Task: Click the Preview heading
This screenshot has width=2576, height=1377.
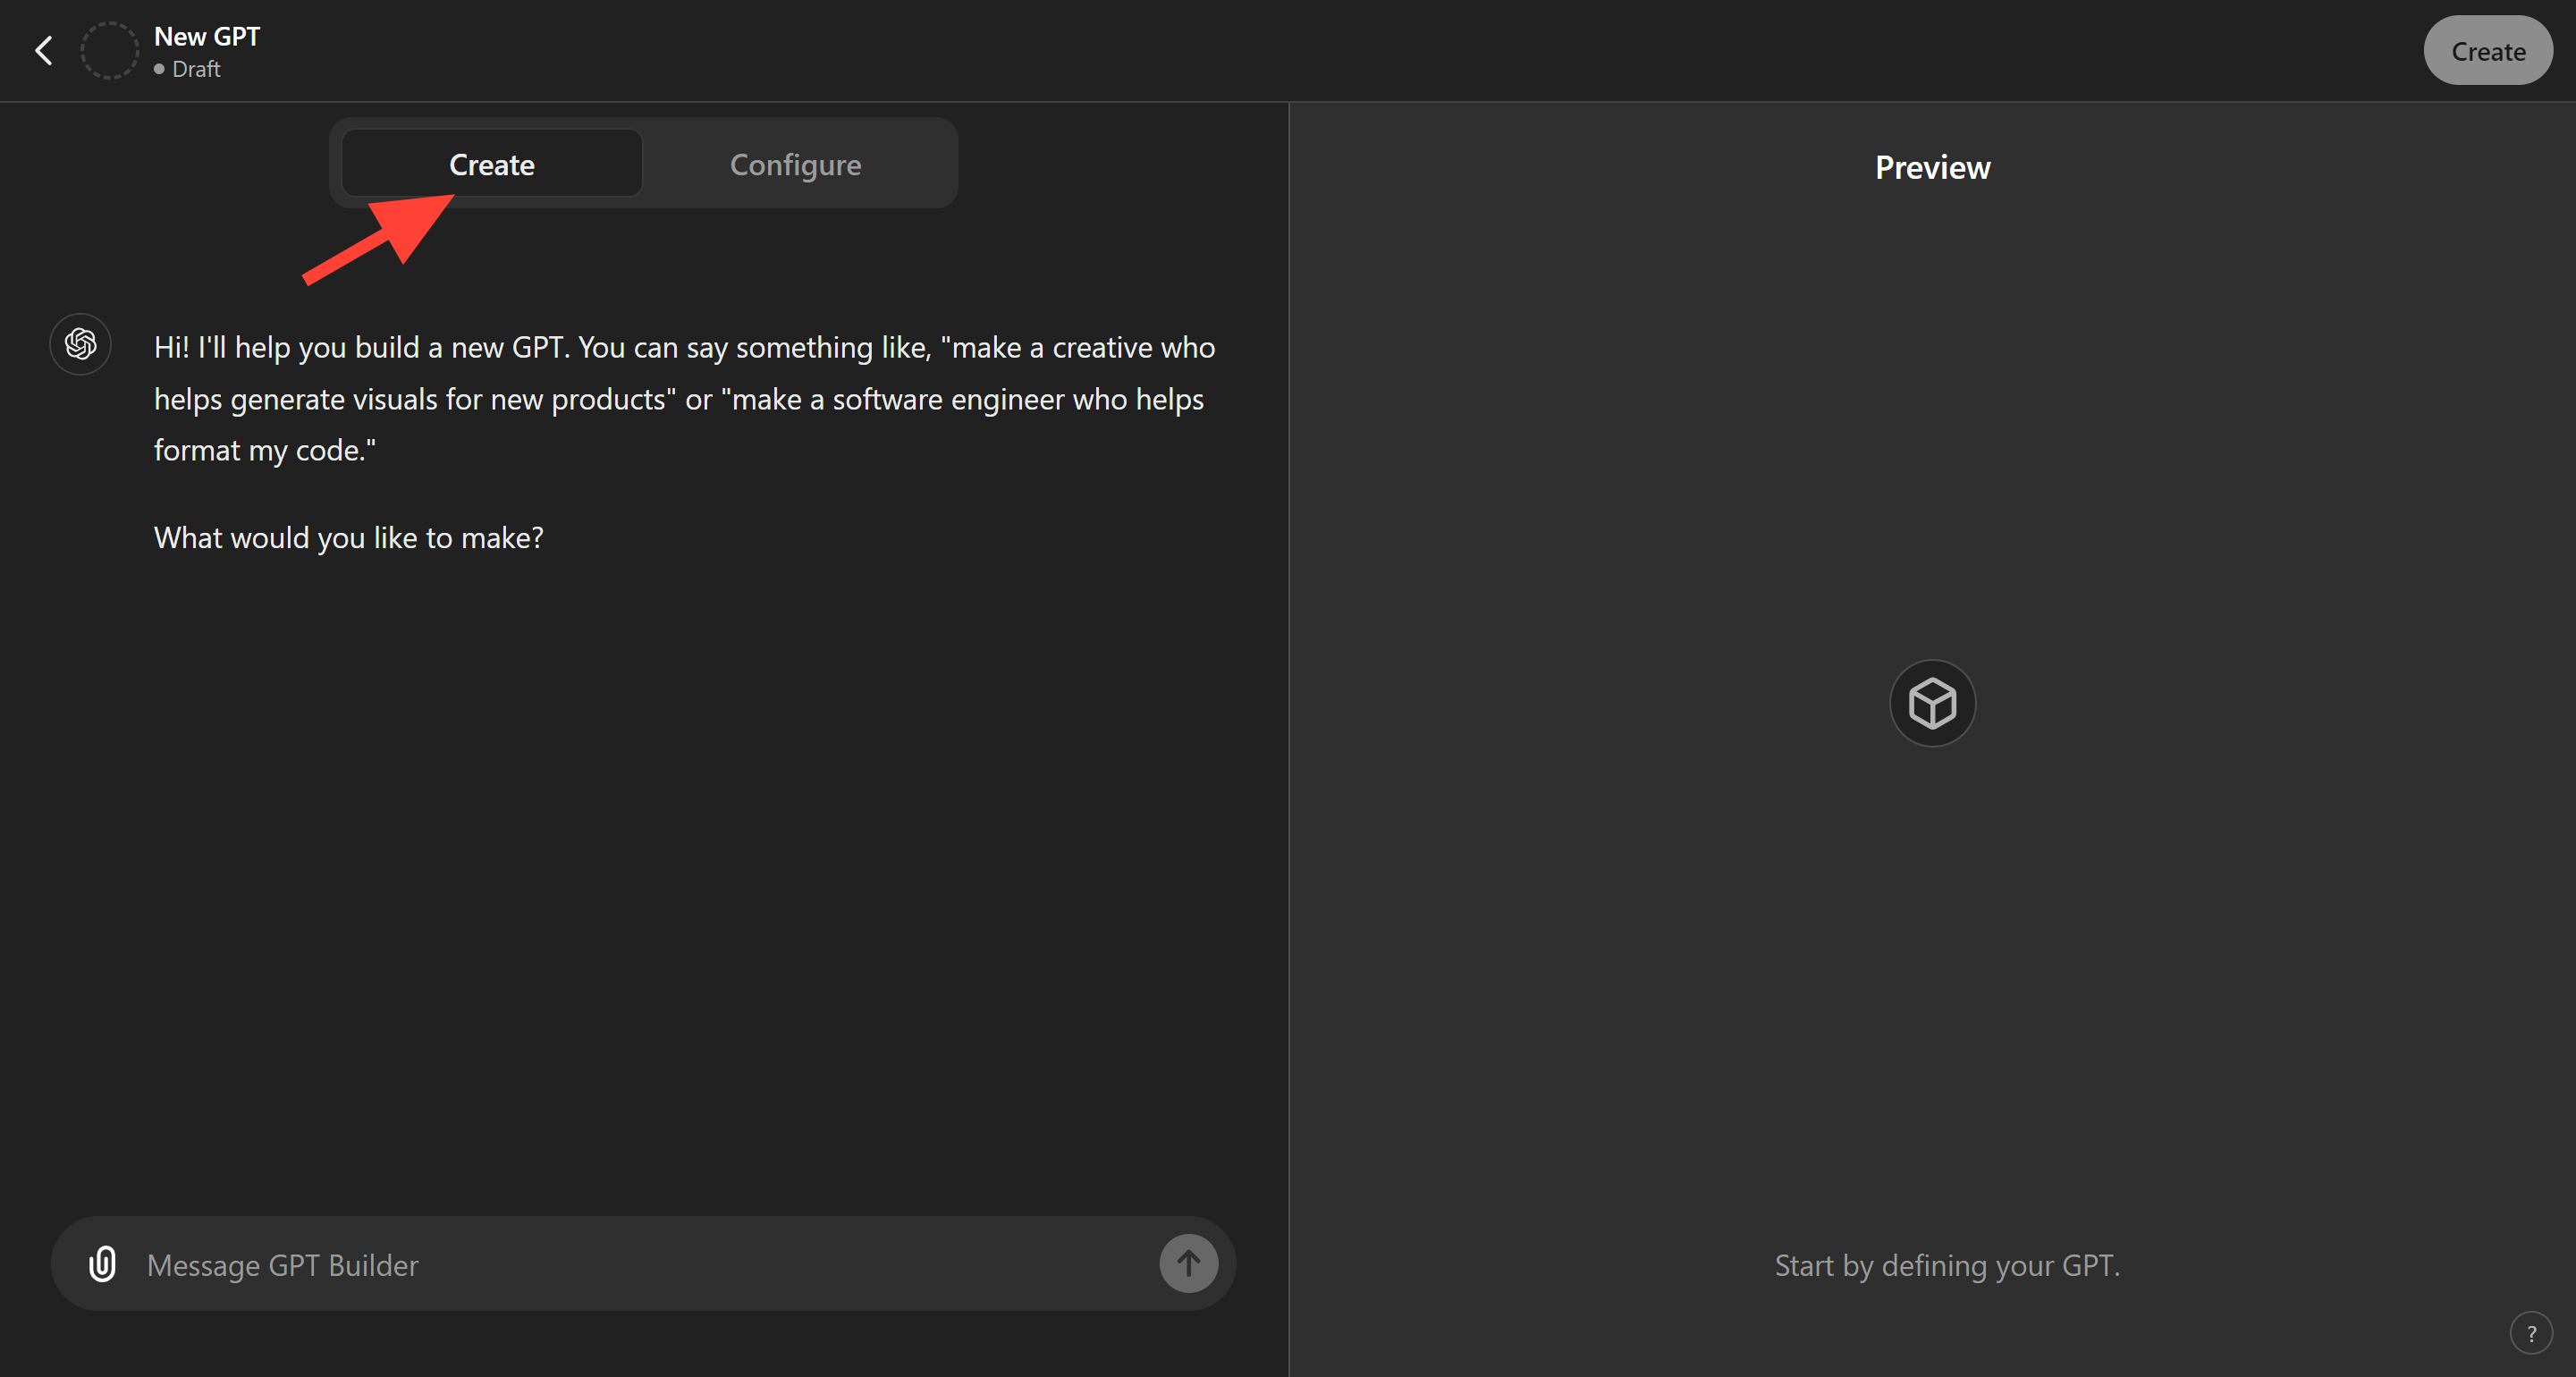Action: (x=1932, y=168)
